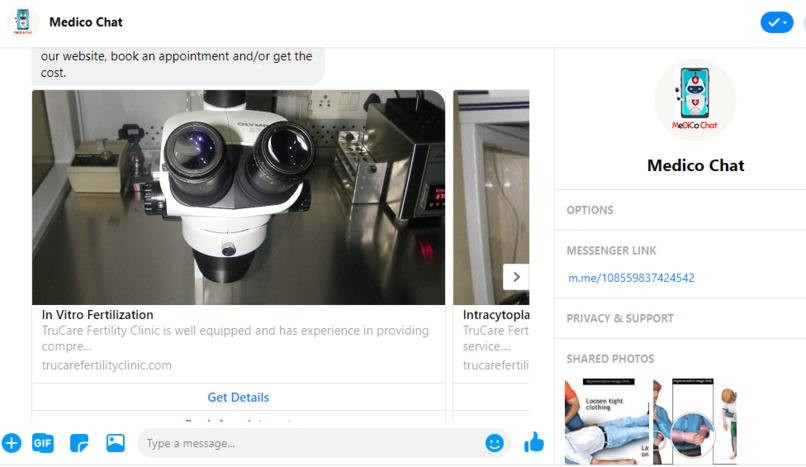Click the large Medico Chat profile picture
Viewport: 806px width, 467px height.
click(695, 99)
